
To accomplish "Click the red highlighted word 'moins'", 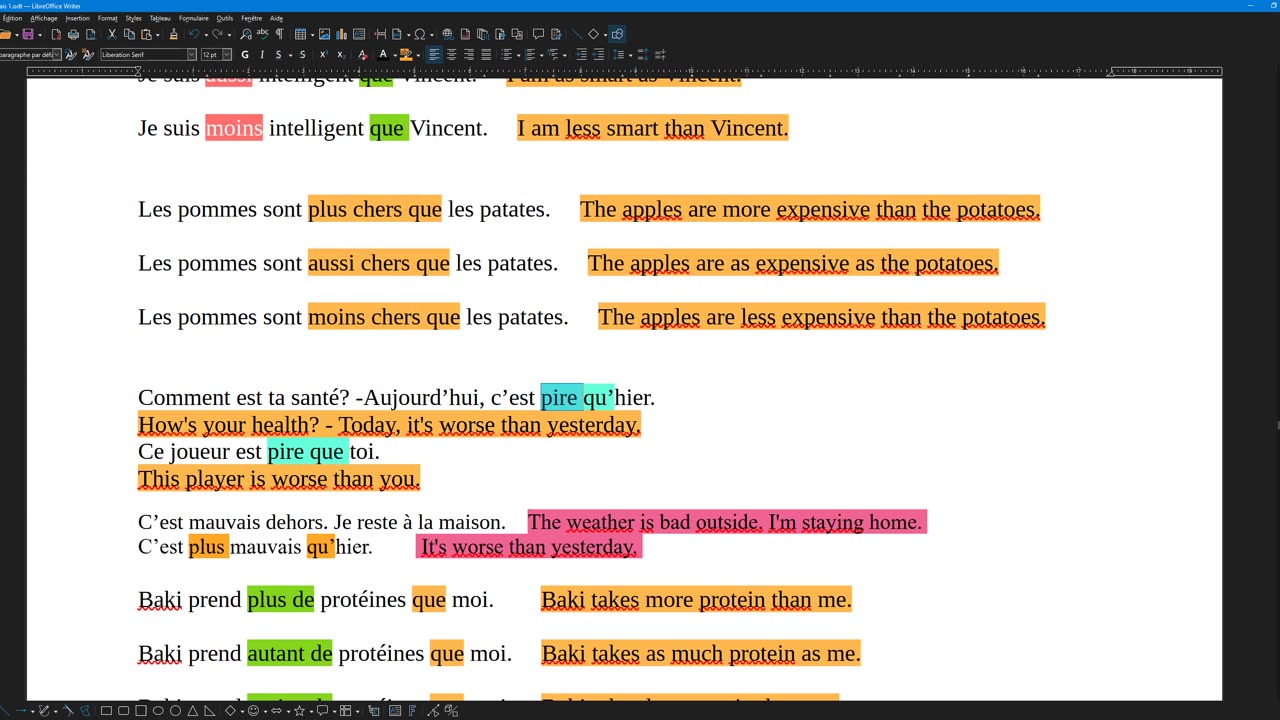I will click(234, 128).
